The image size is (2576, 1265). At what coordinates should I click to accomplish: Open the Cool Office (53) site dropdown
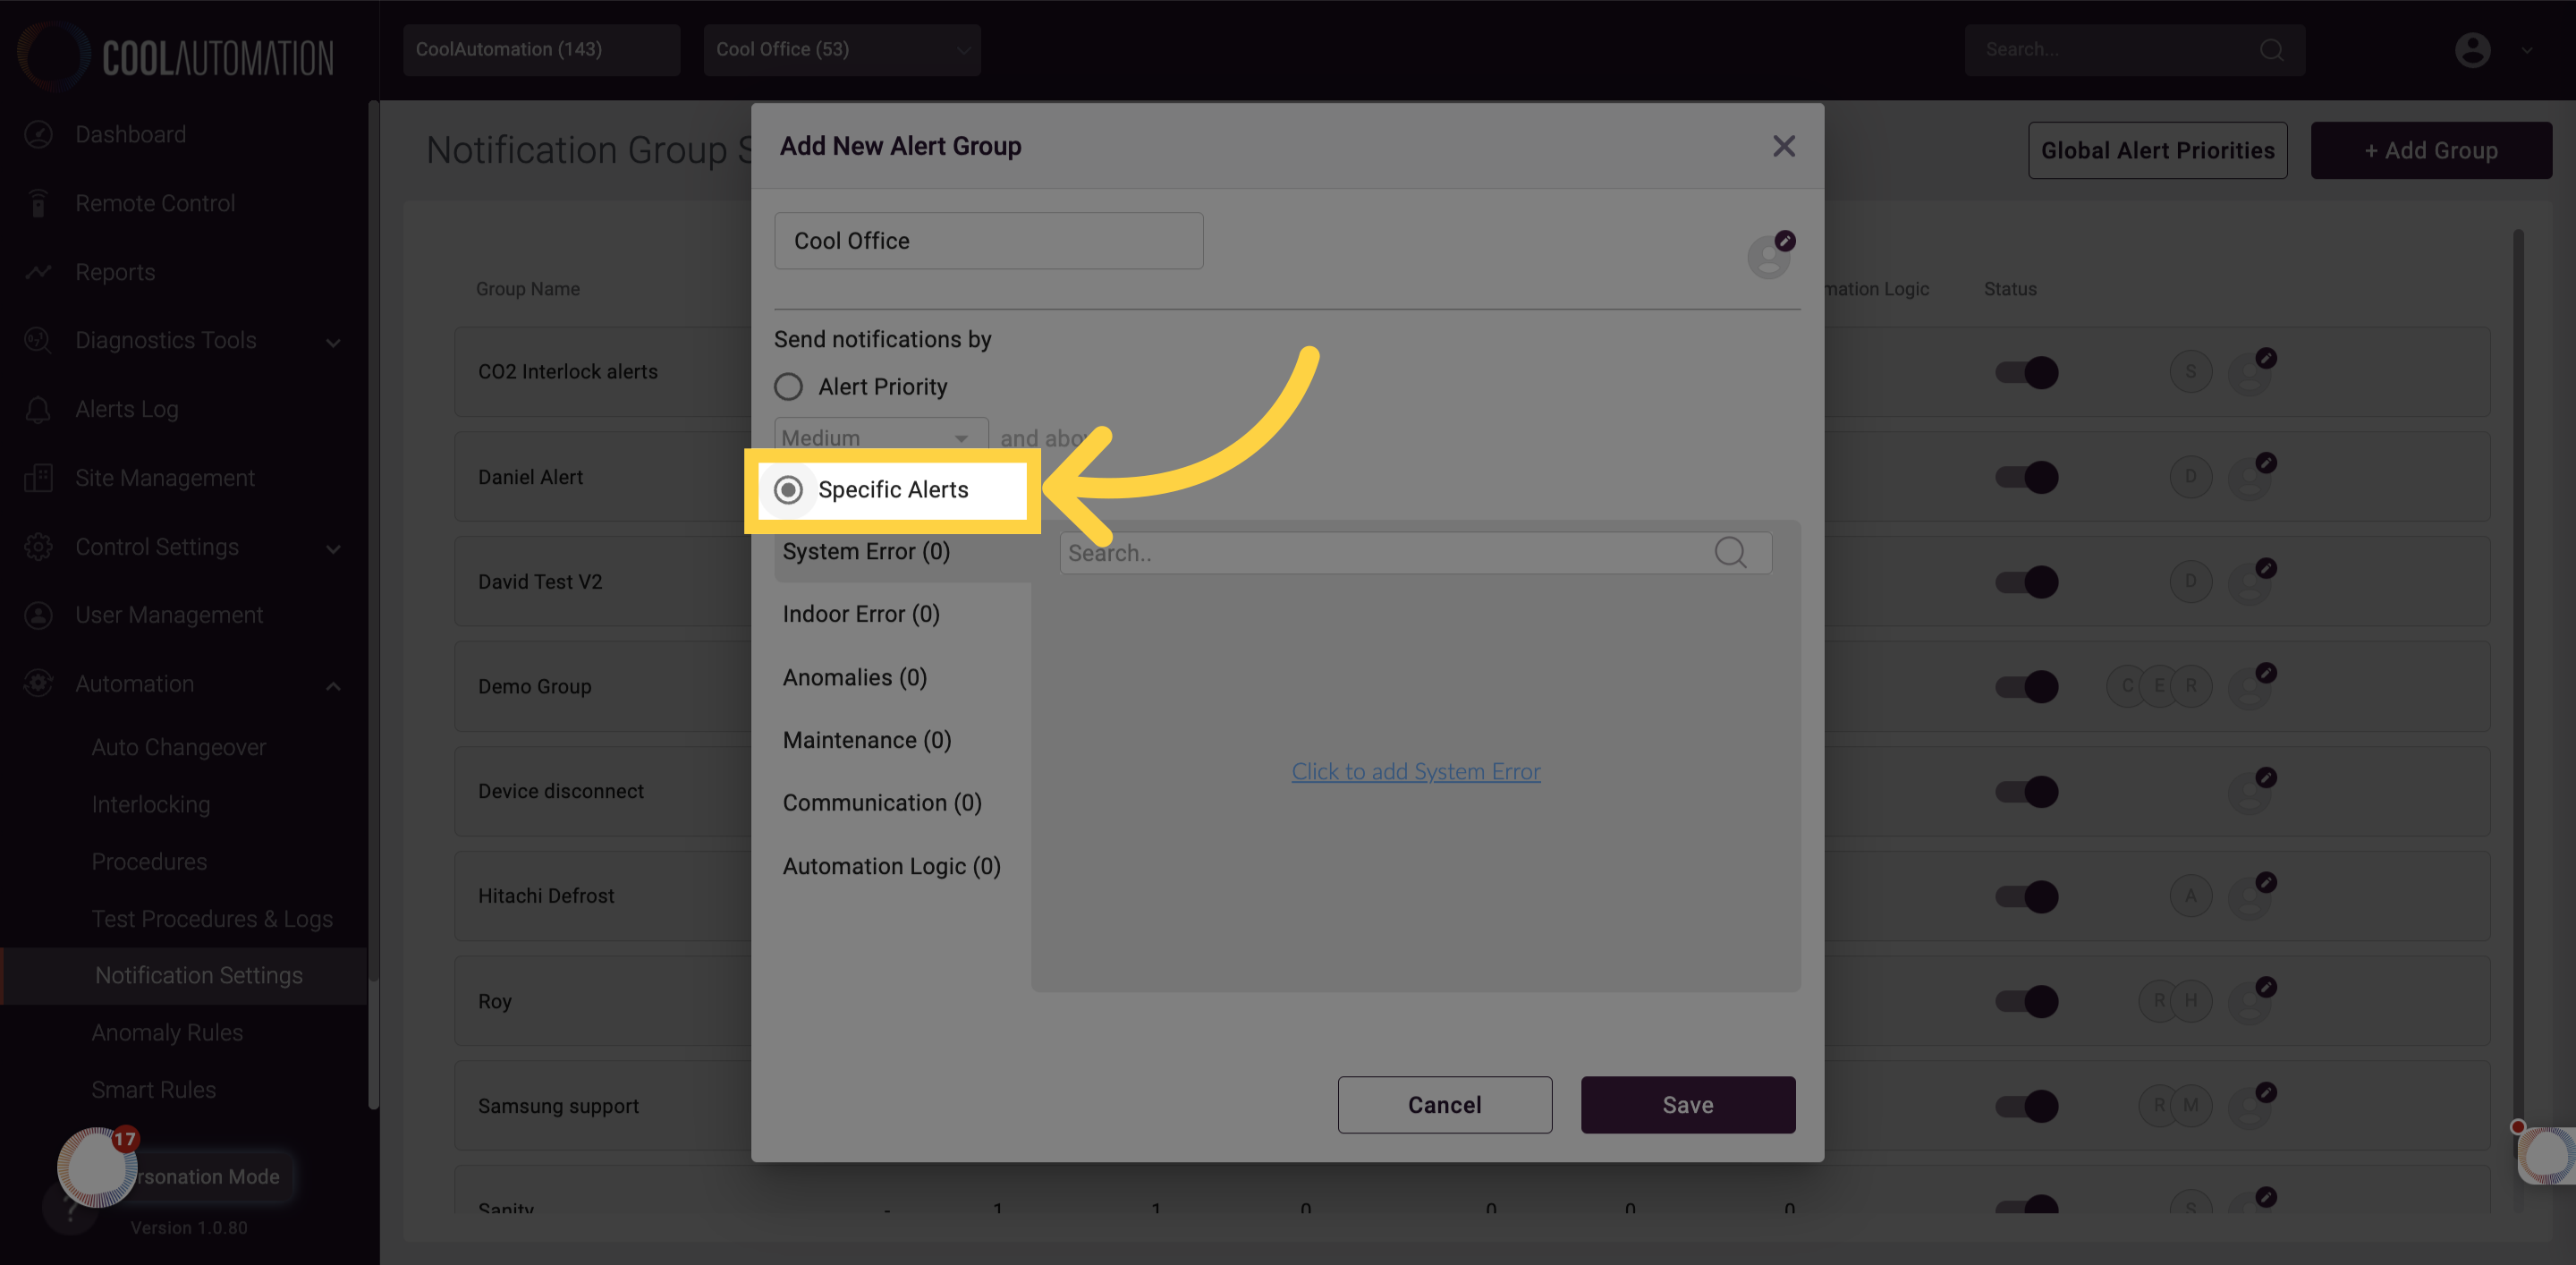pos(841,50)
